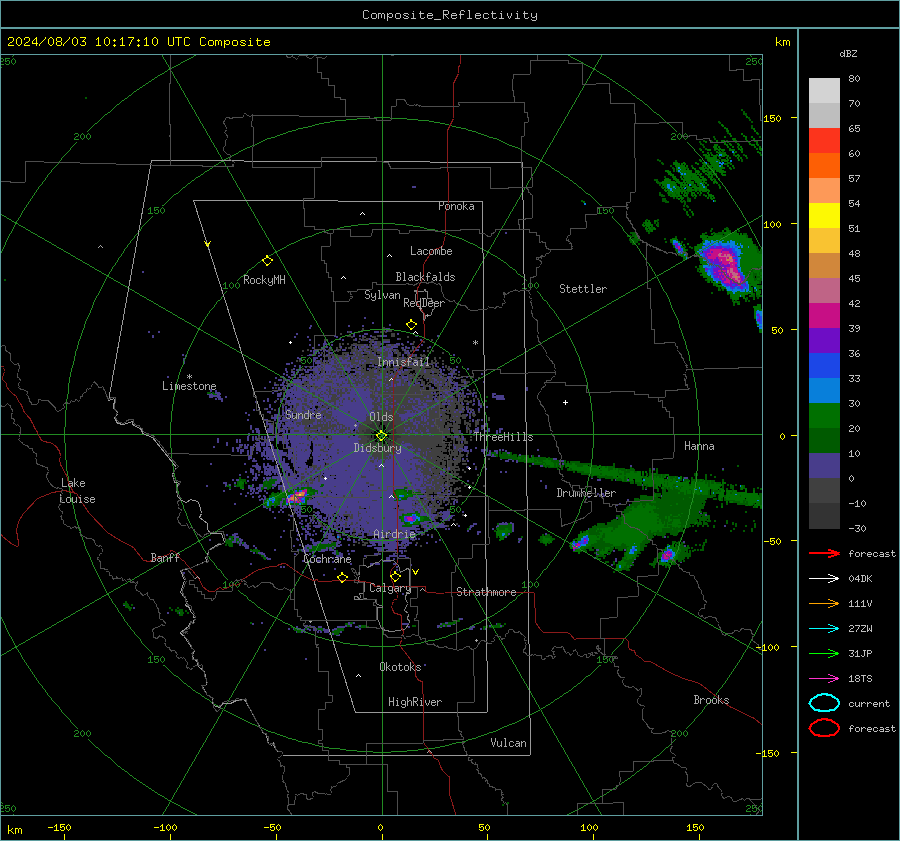
Task: Pick the yellow 54 dBZ legend swatch
Action: (824, 216)
